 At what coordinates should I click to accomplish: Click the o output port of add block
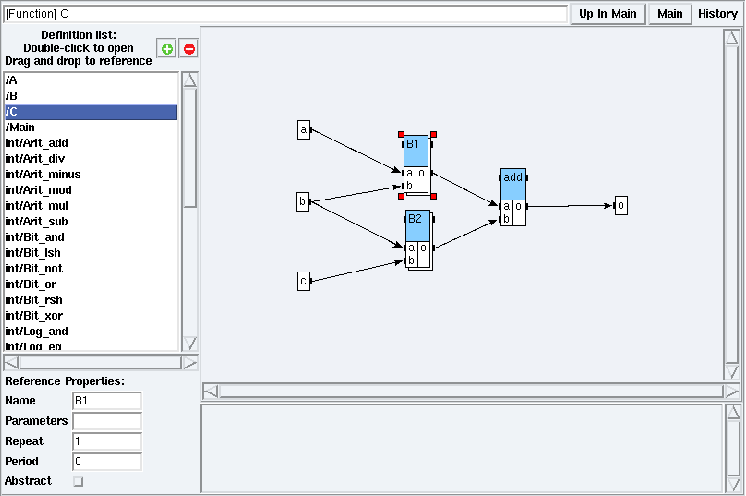[519, 206]
